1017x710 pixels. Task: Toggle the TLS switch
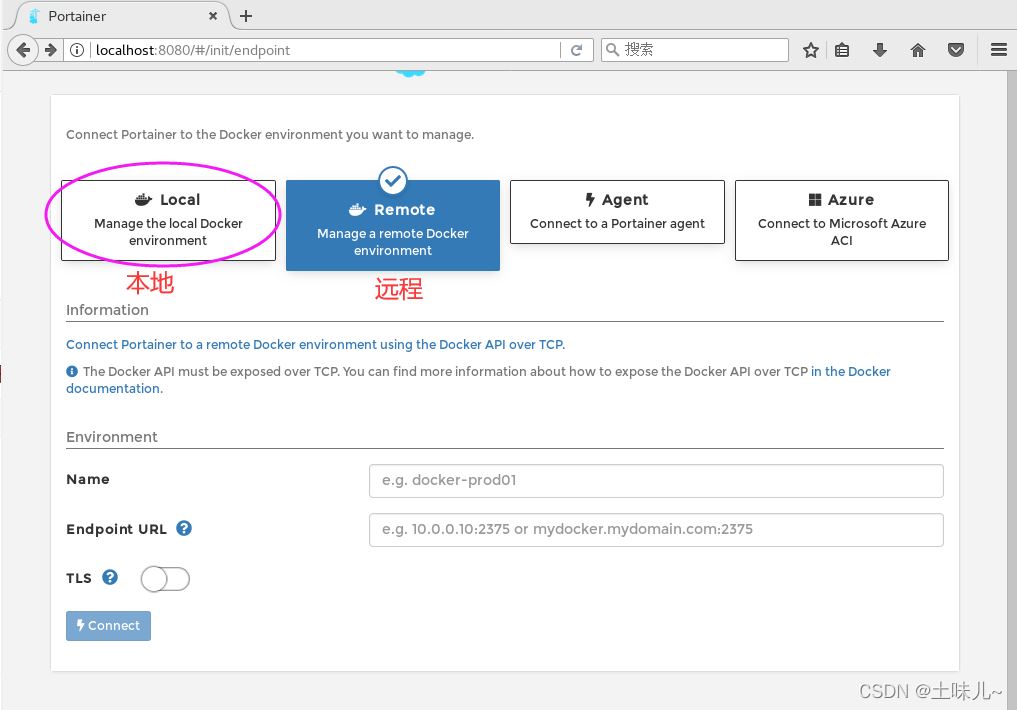tap(165, 579)
